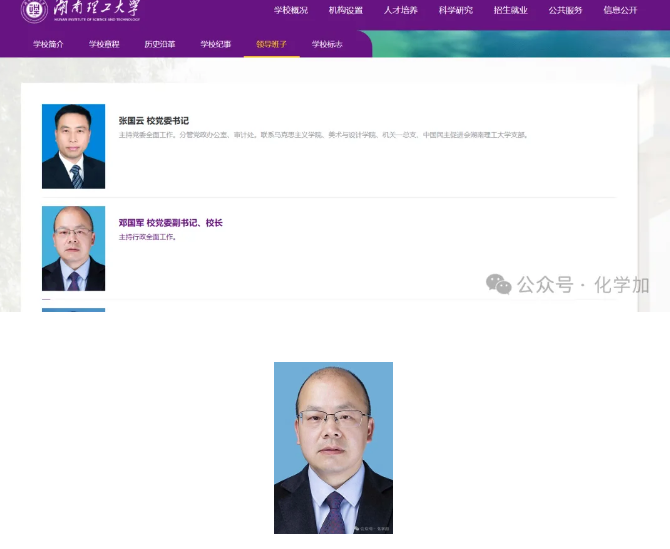Open the 机构设置 menu
Viewport: 670px width, 549px height.
[x=346, y=10]
